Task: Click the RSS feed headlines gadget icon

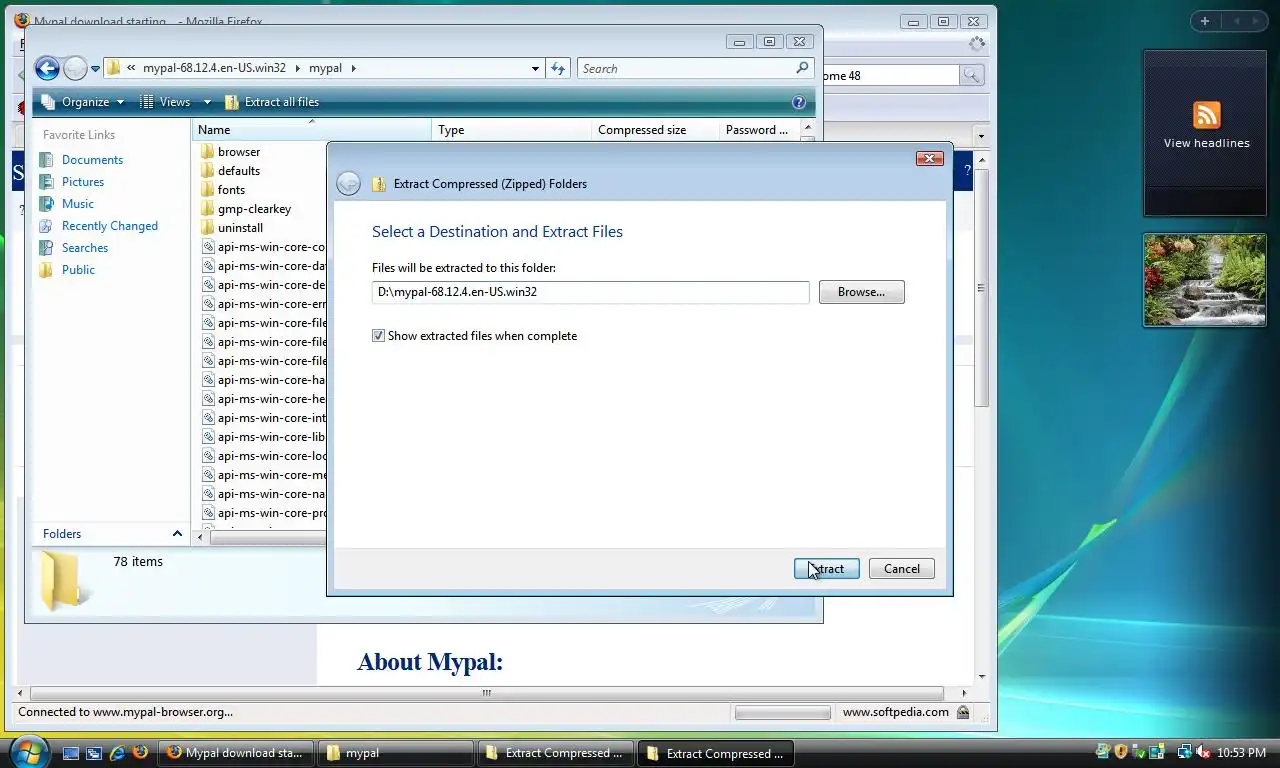Action: tap(1206, 114)
